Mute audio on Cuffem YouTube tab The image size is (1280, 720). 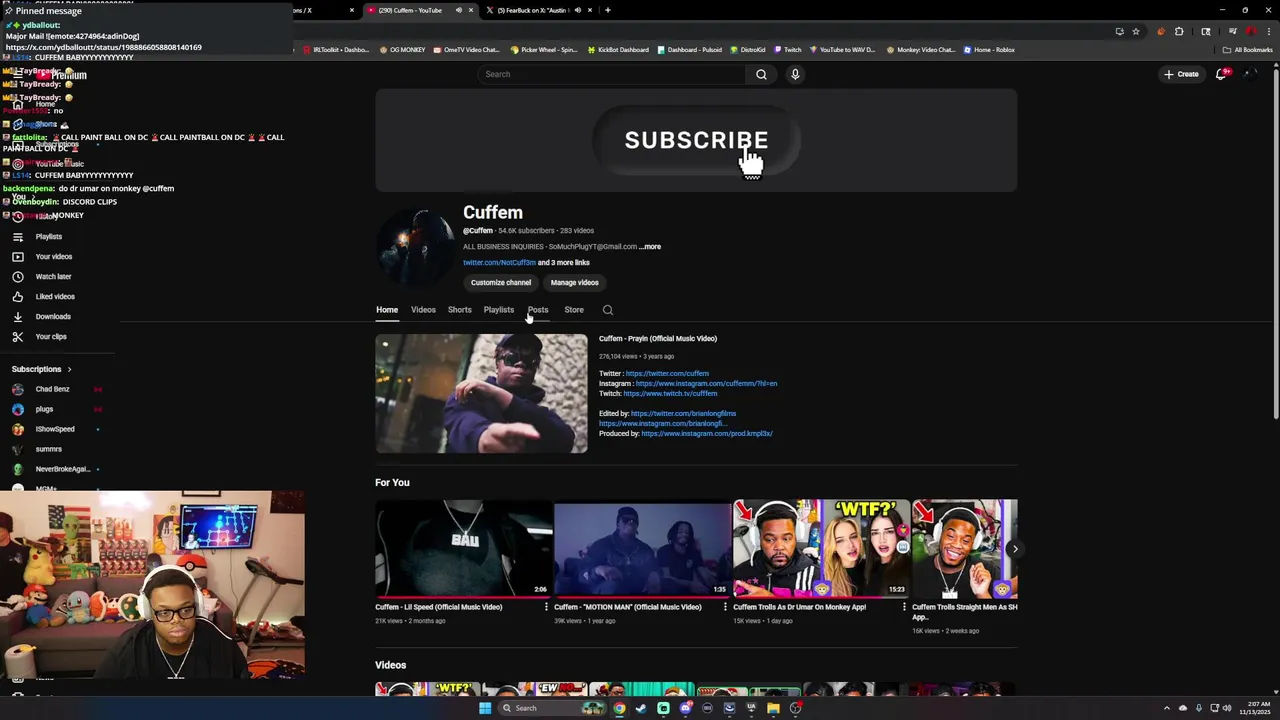pyautogui.click(x=459, y=10)
